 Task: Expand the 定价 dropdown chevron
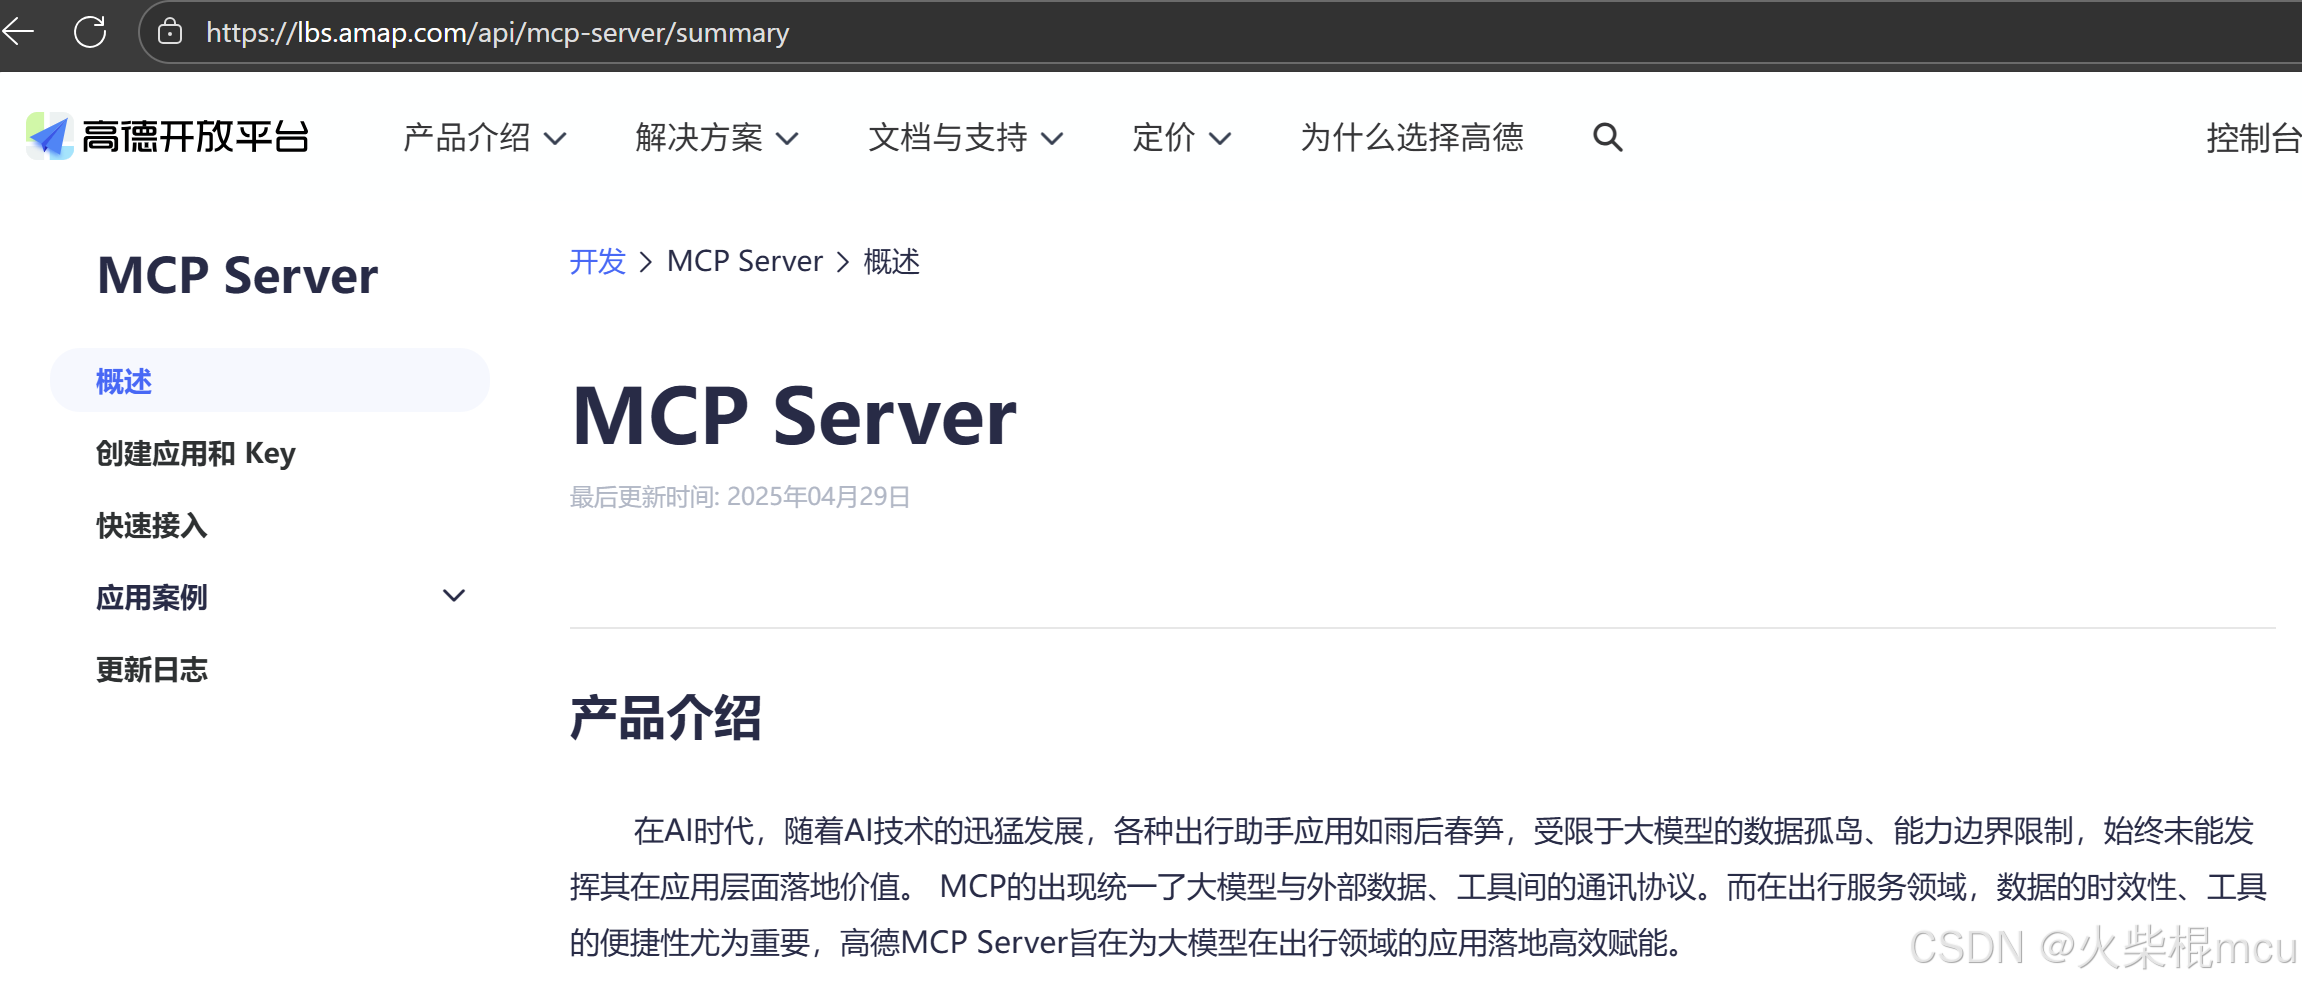click(x=1220, y=139)
